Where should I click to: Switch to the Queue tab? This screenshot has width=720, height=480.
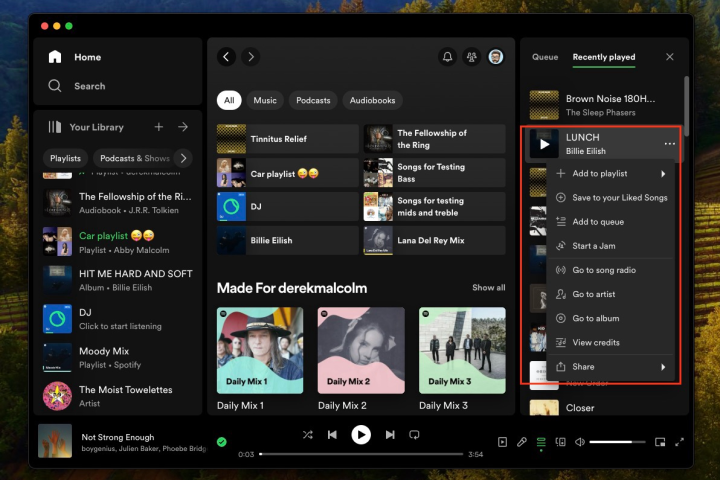pyautogui.click(x=545, y=57)
